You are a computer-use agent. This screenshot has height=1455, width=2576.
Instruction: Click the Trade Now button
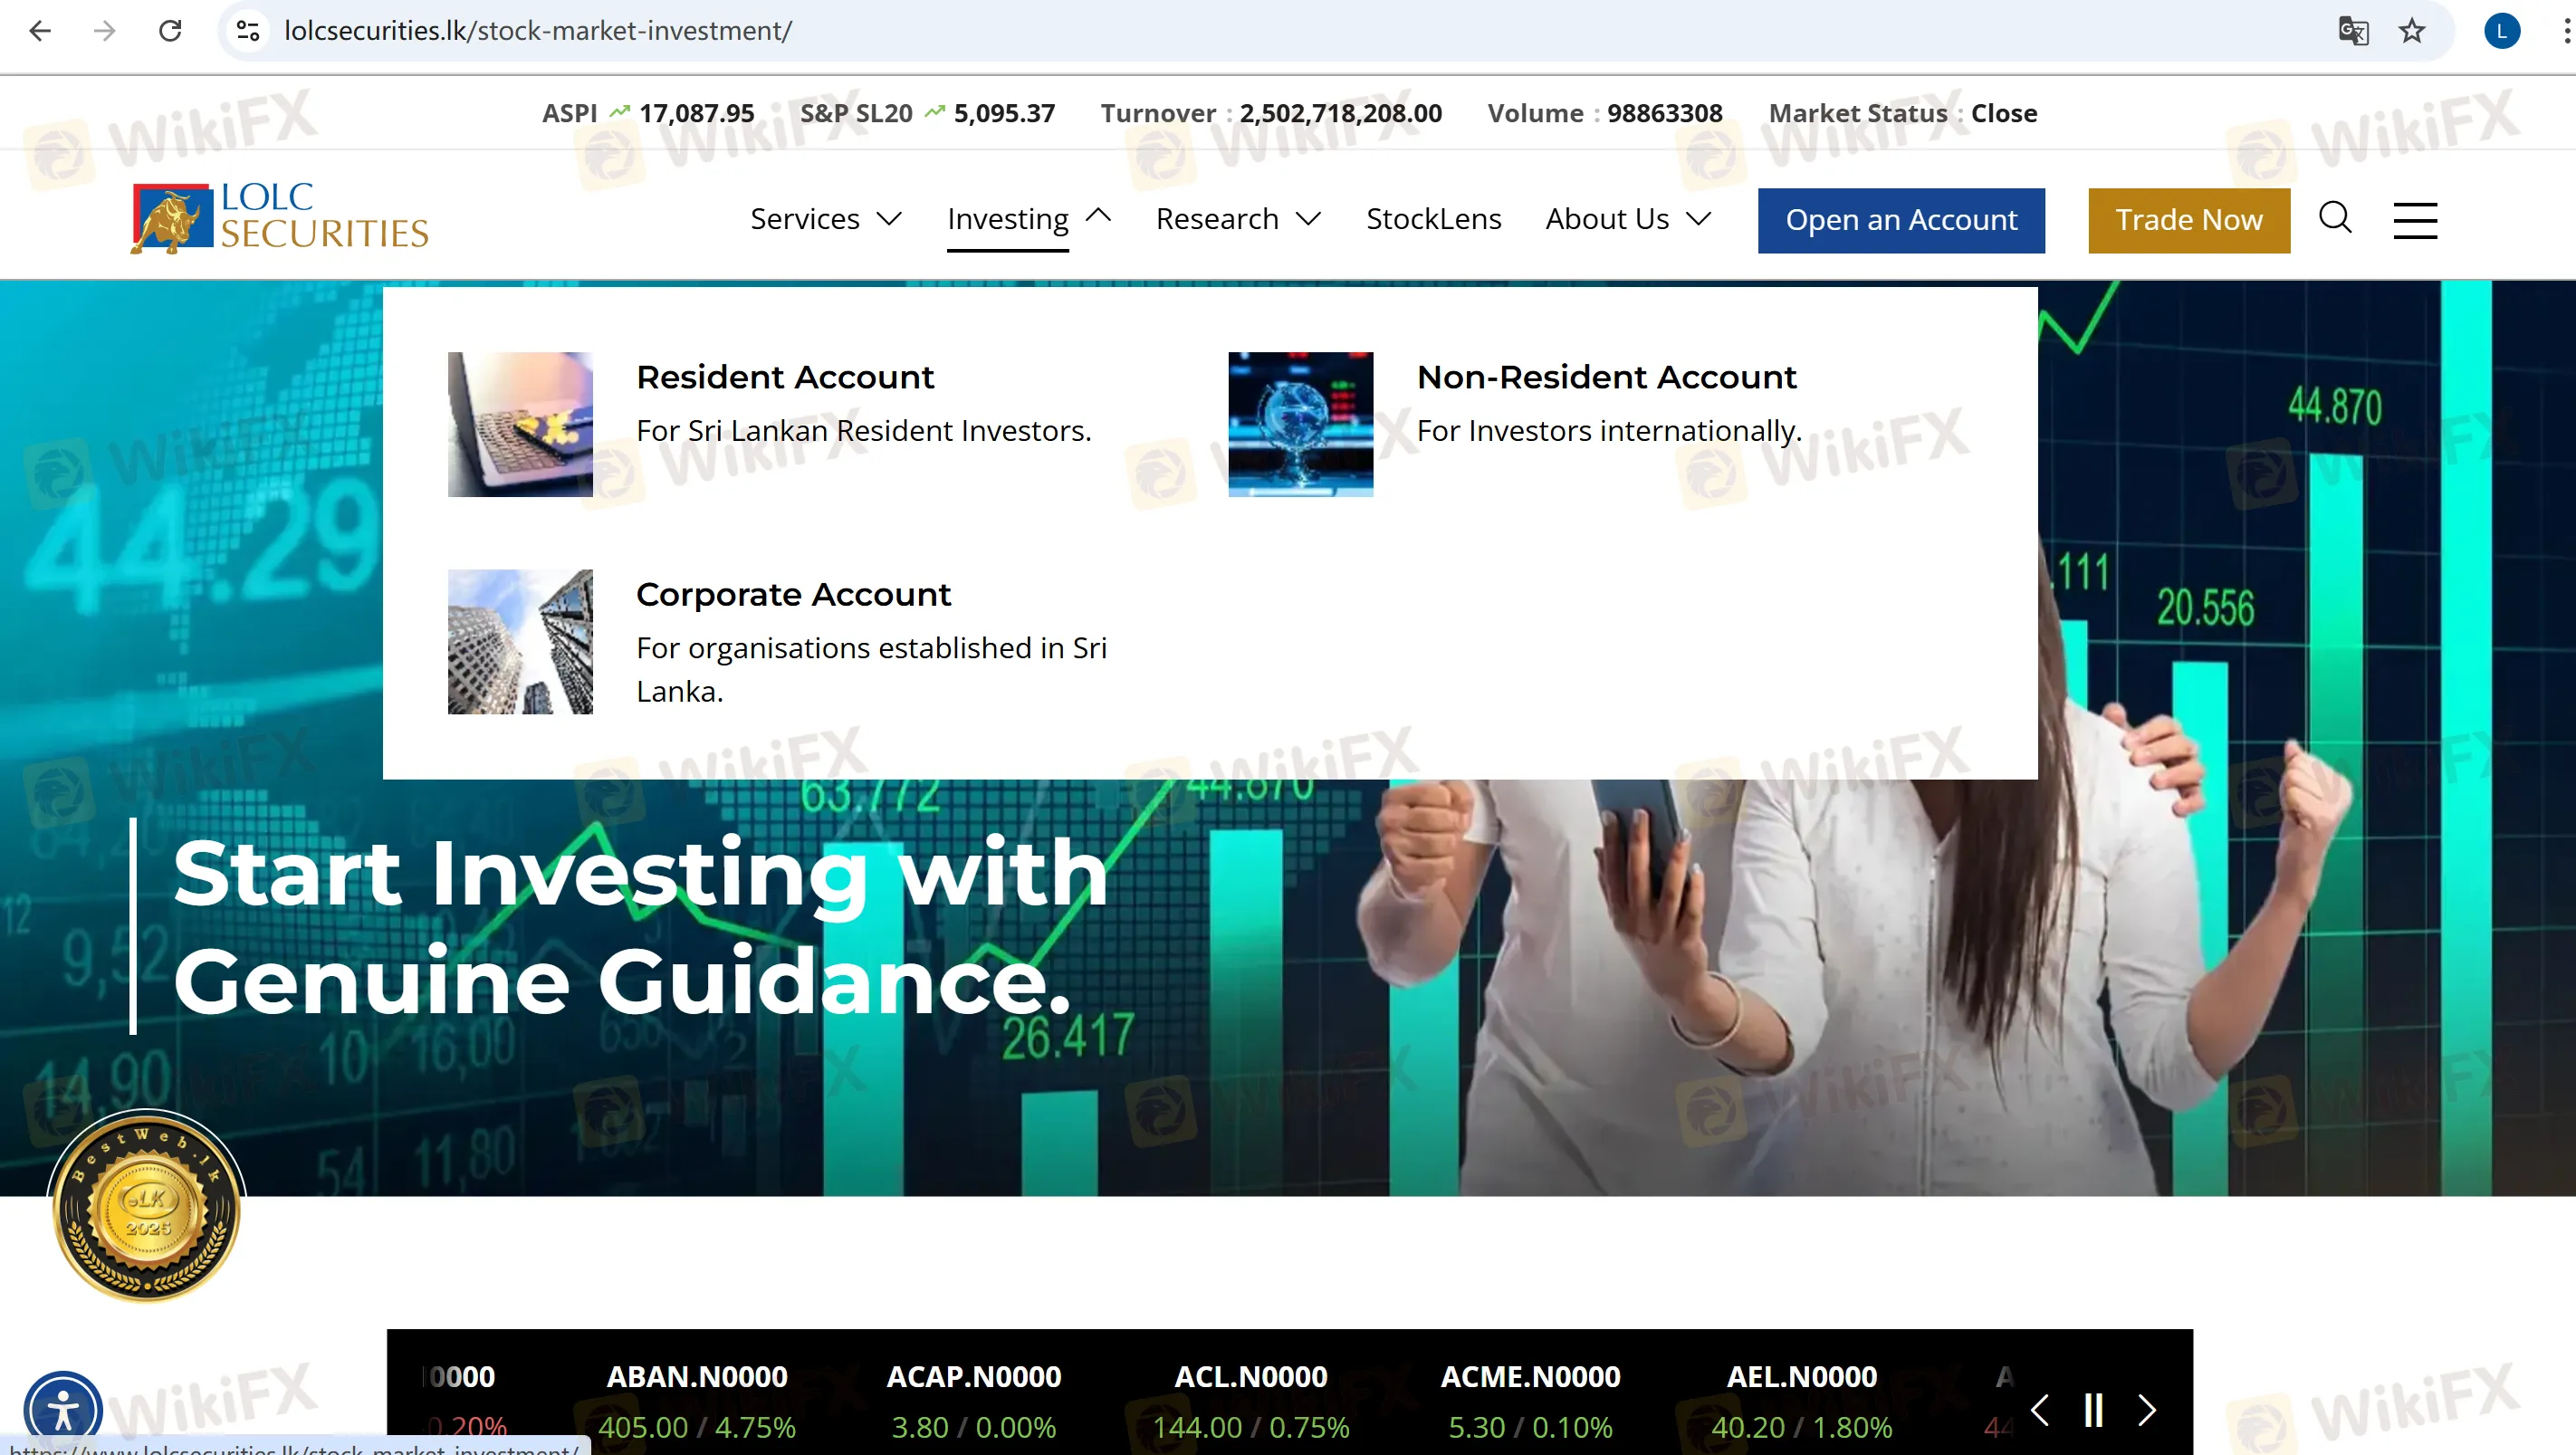(2188, 219)
